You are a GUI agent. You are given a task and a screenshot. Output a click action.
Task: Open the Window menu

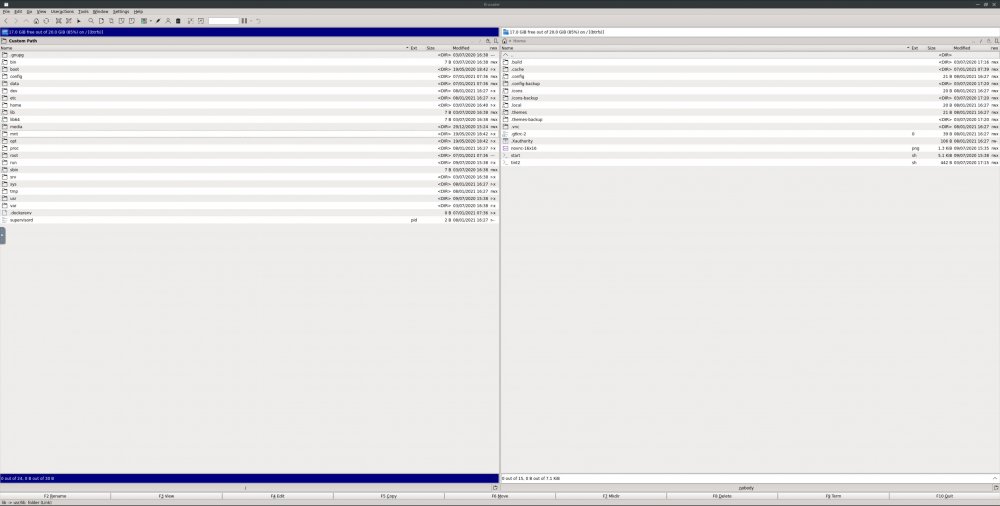100,11
